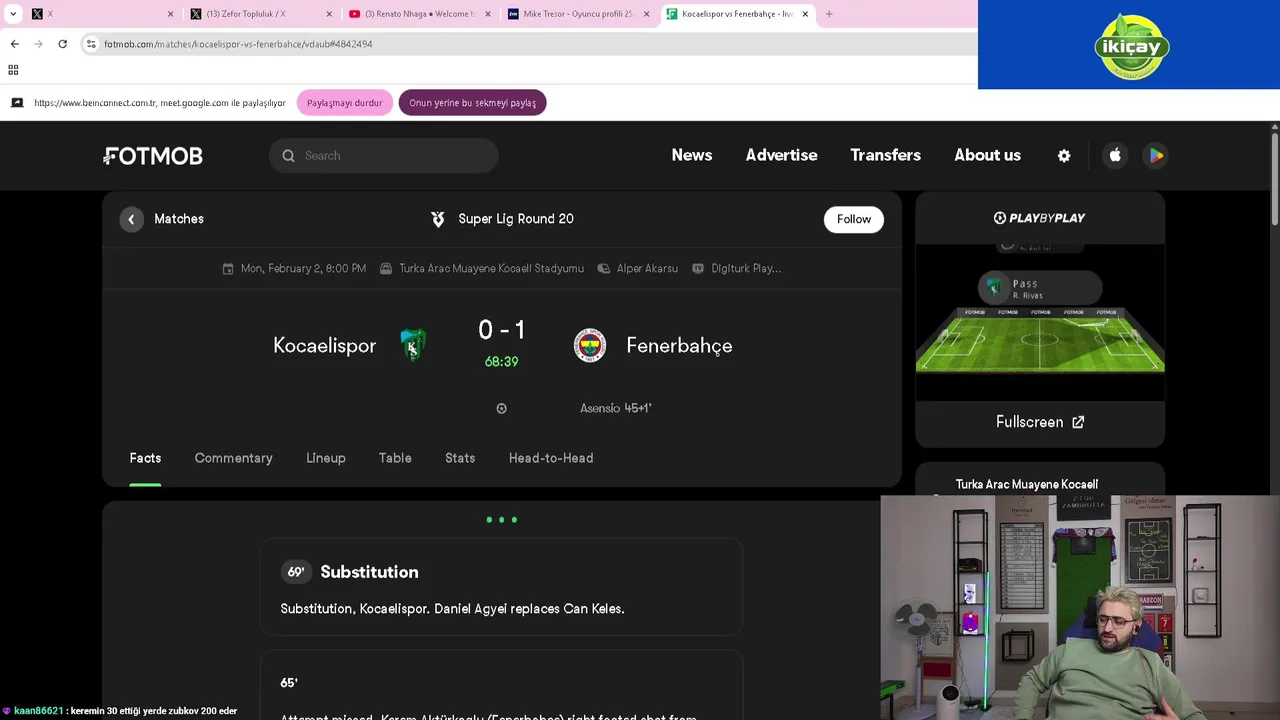Open the Google Play store icon

point(1156,155)
